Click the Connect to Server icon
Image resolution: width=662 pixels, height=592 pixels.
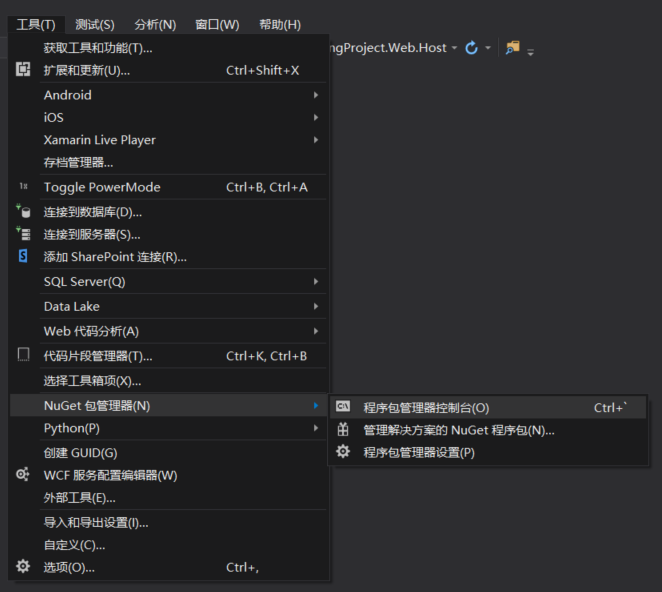(23, 234)
